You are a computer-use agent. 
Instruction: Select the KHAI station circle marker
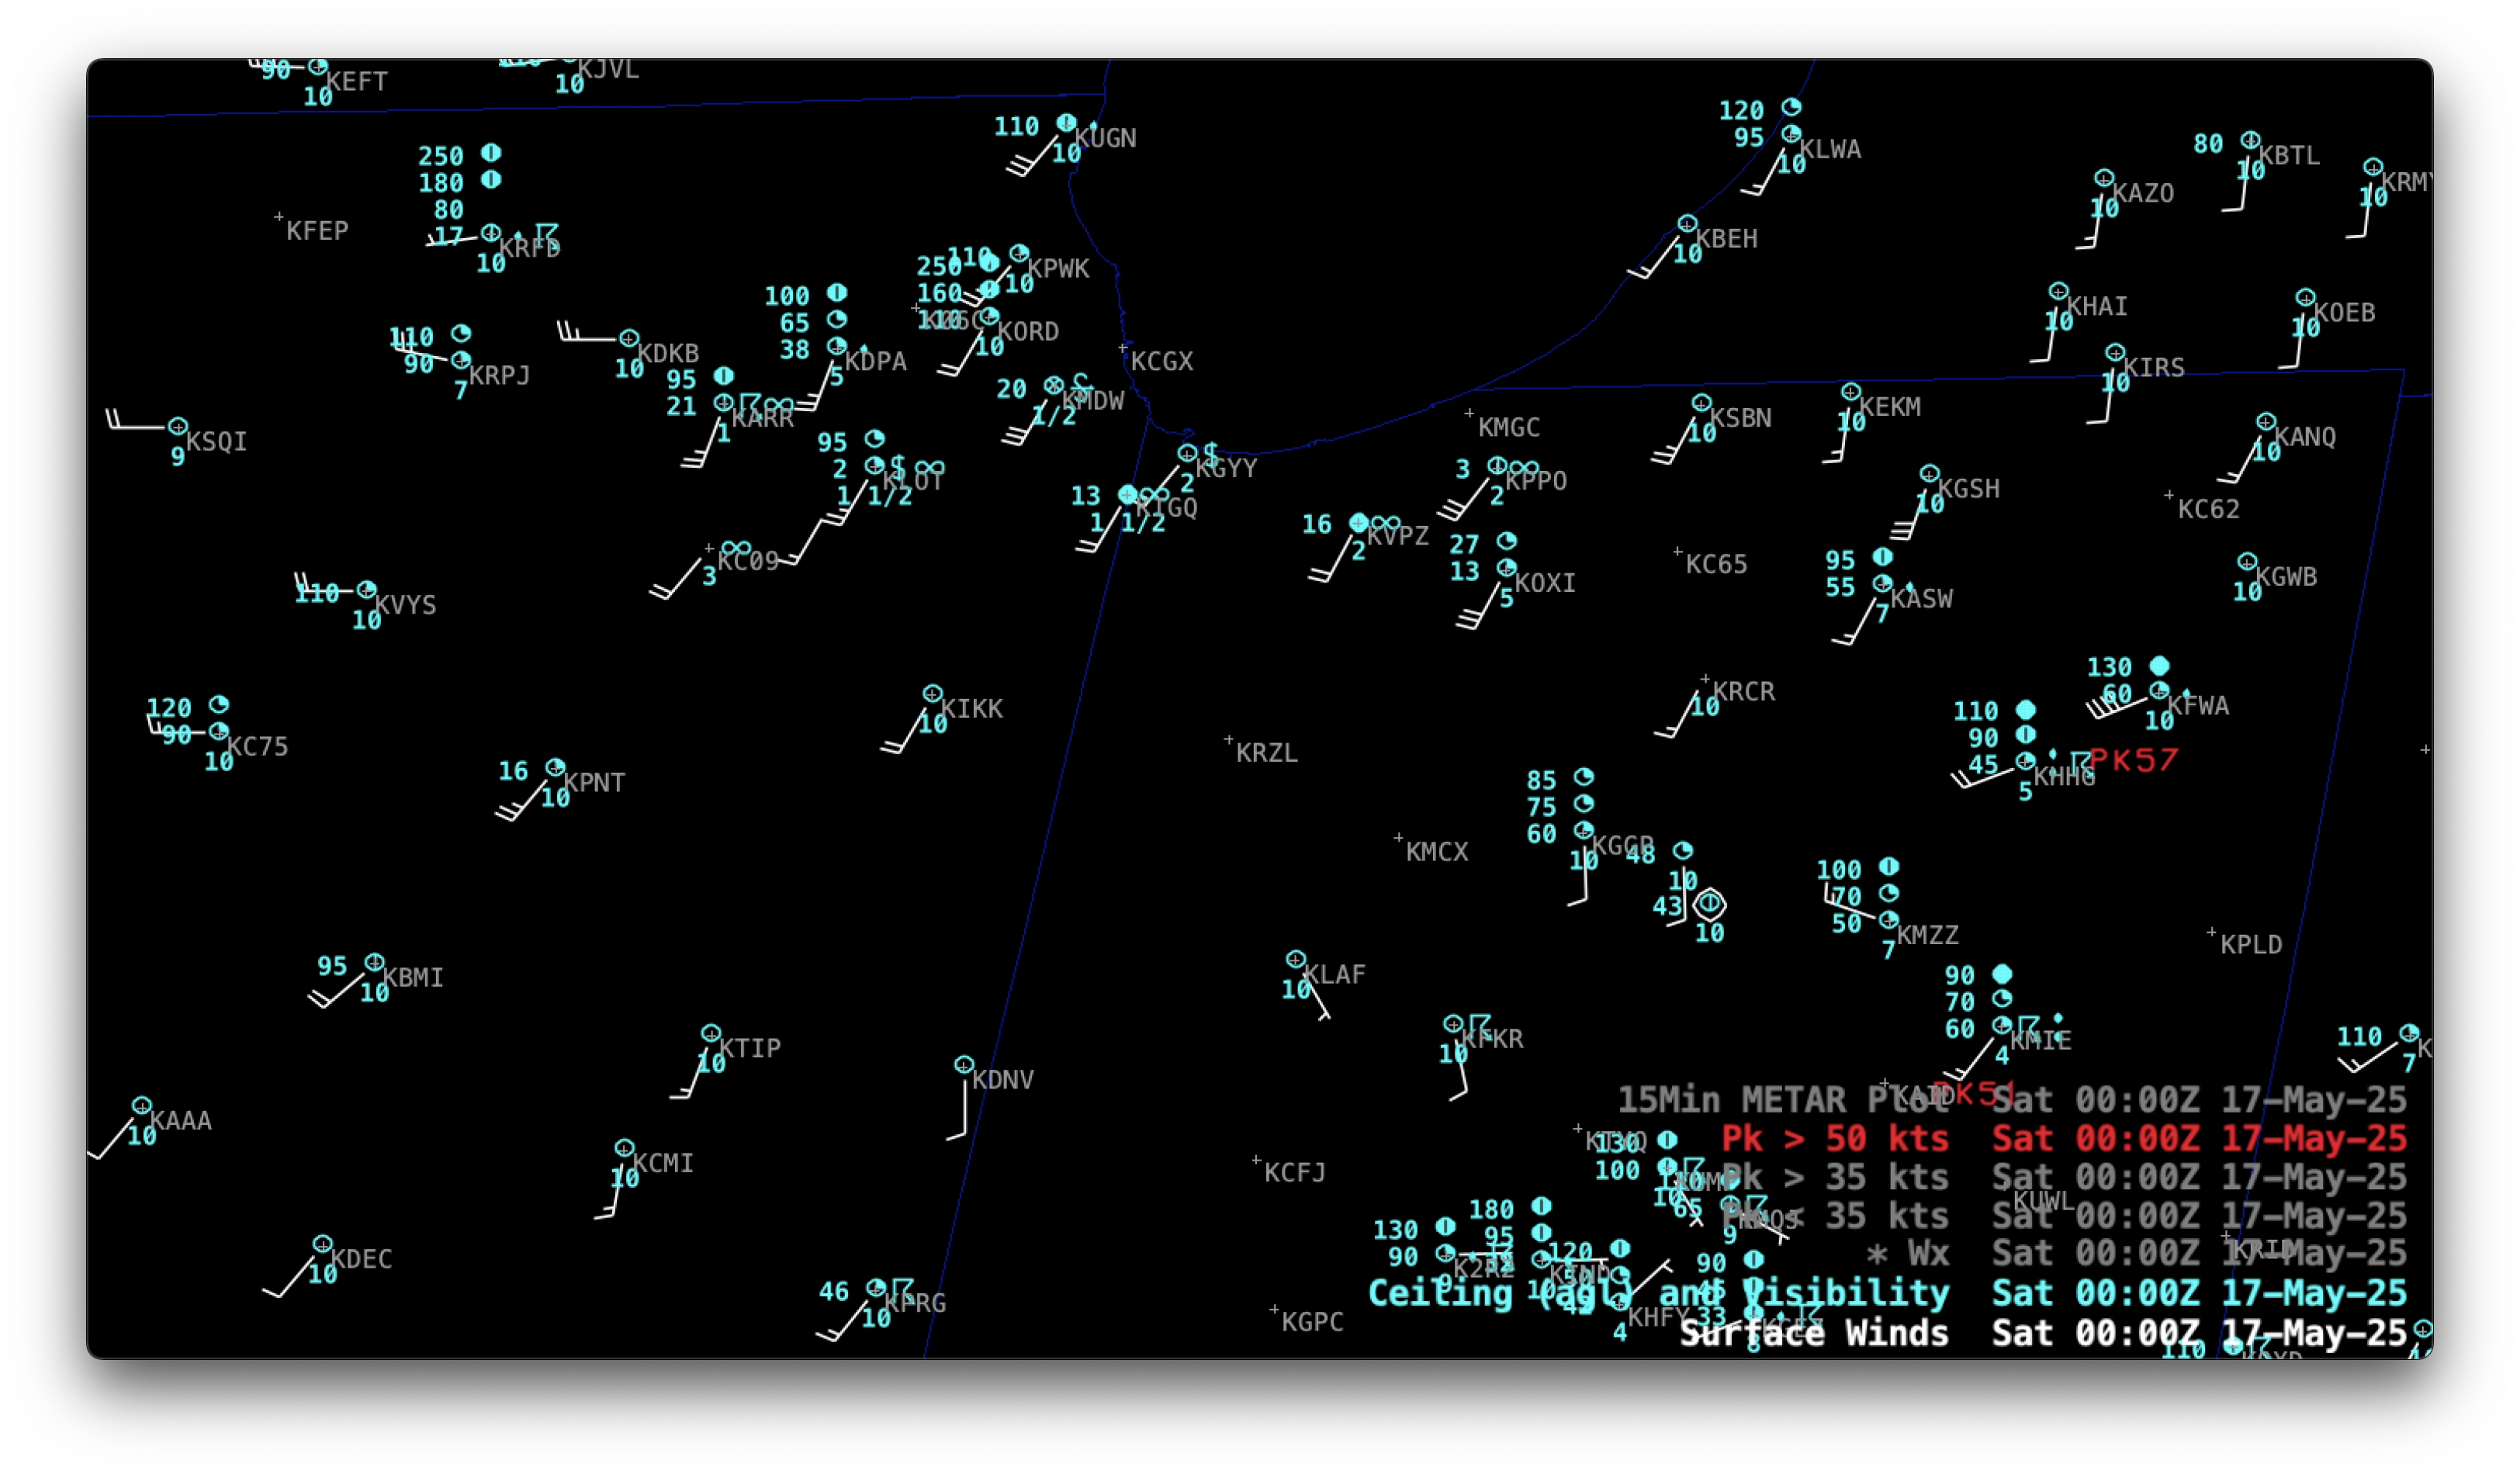click(2058, 292)
